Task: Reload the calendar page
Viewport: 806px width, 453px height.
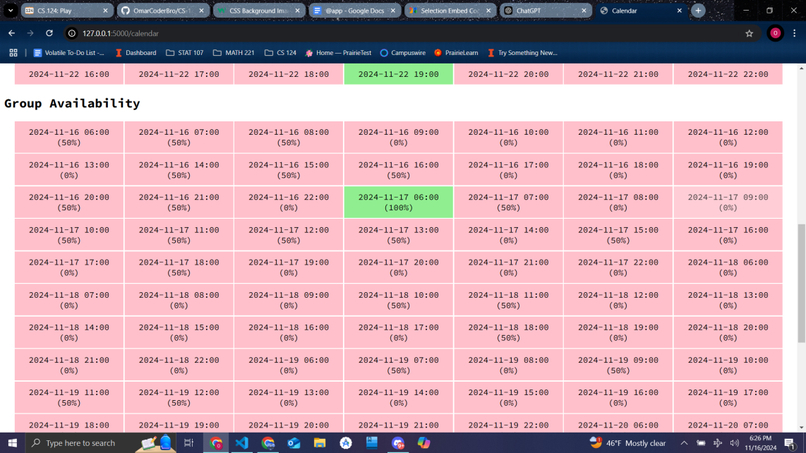Action: point(49,33)
